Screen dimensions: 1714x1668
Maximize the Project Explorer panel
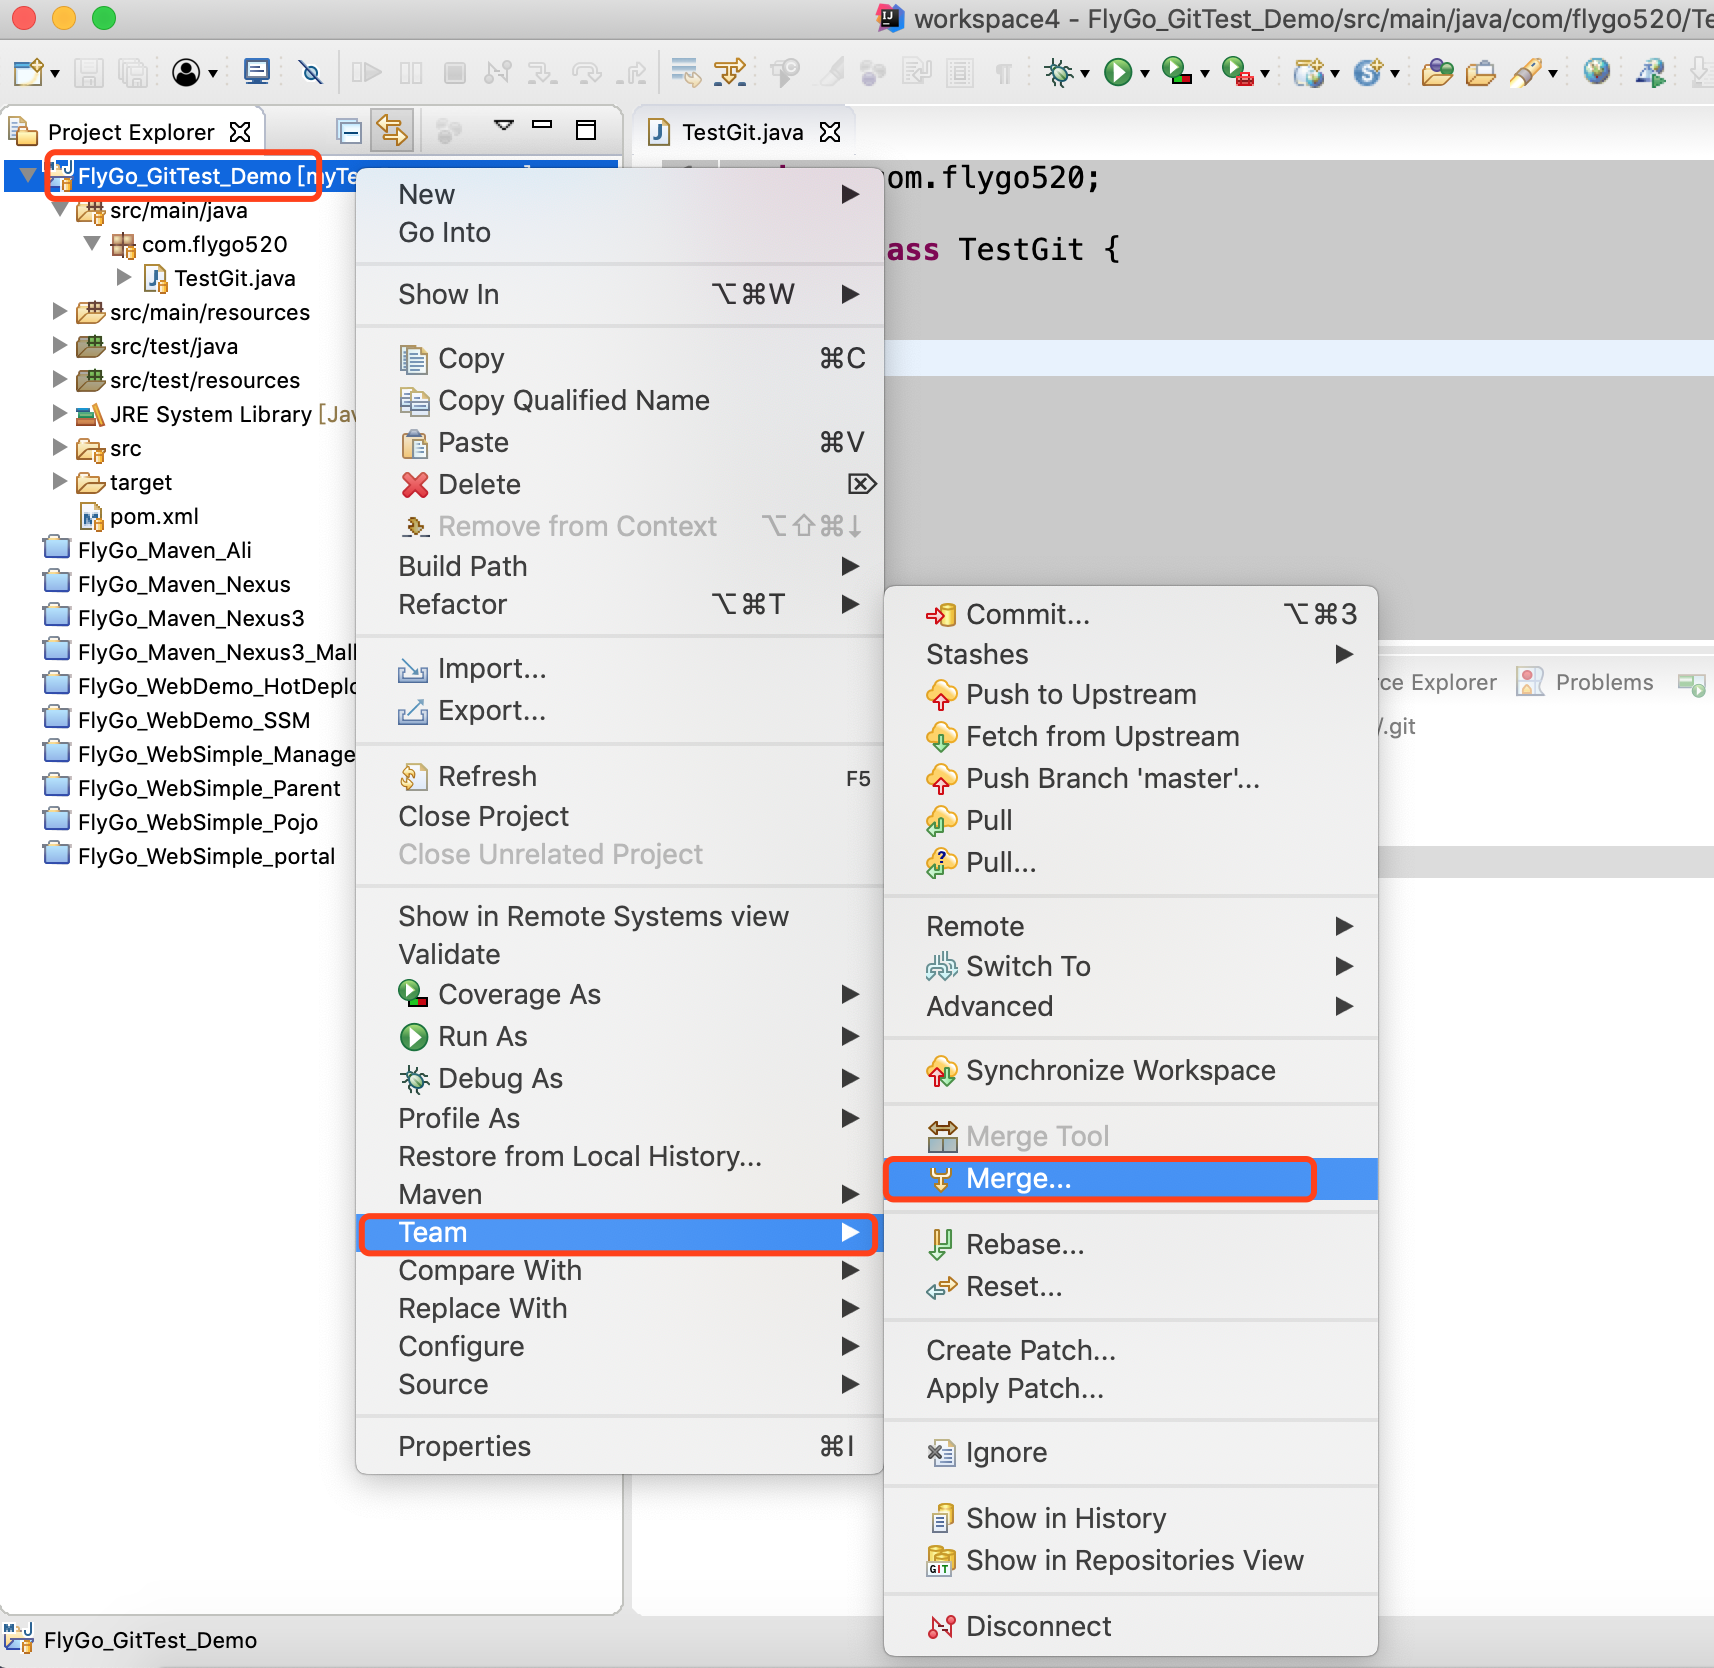(586, 129)
